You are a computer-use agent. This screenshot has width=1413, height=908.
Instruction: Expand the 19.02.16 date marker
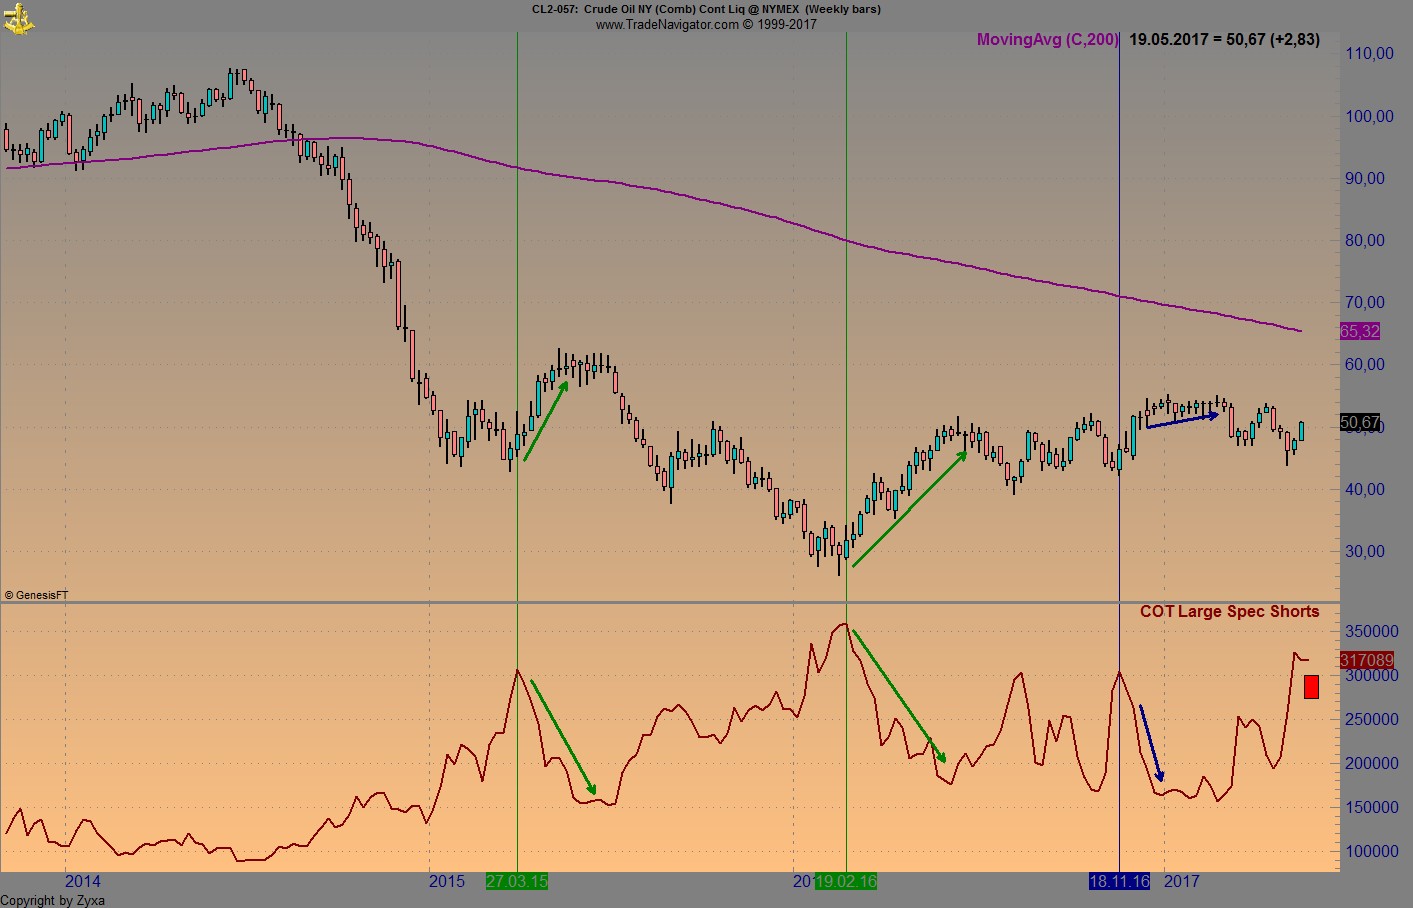pos(846,882)
